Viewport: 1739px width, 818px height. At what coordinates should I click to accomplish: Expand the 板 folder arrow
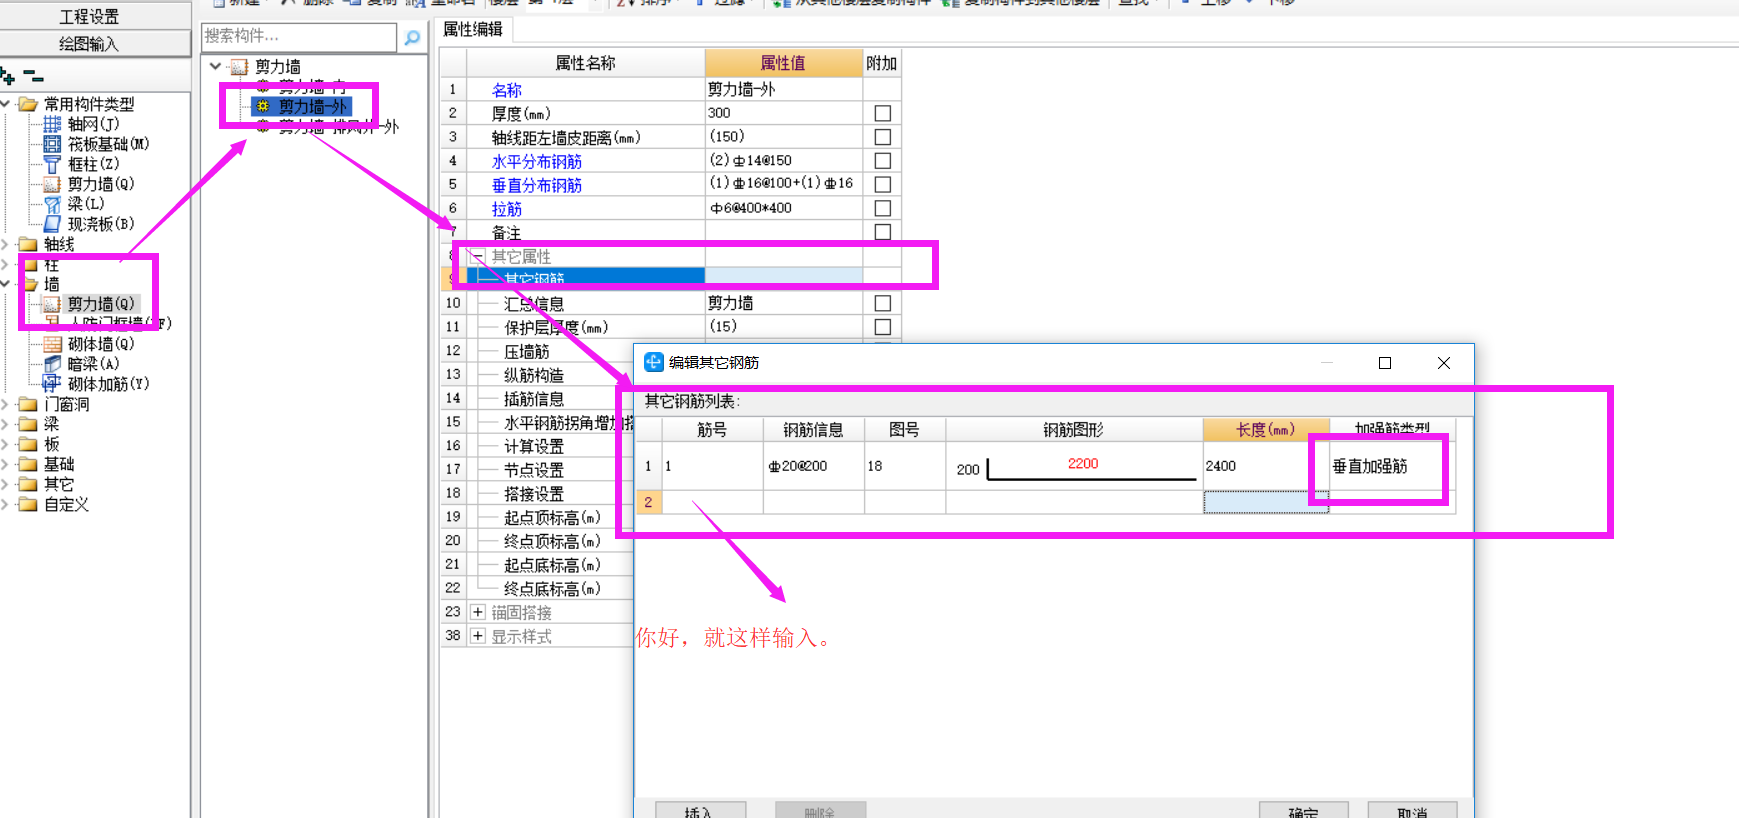pyautogui.click(x=5, y=444)
